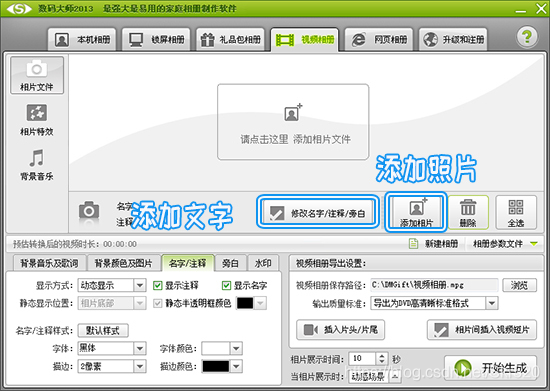Toggle the 显示注释 checkbox
Image resolution: width=550 pixels, height=391 pixels.
(x=157, y=285)
